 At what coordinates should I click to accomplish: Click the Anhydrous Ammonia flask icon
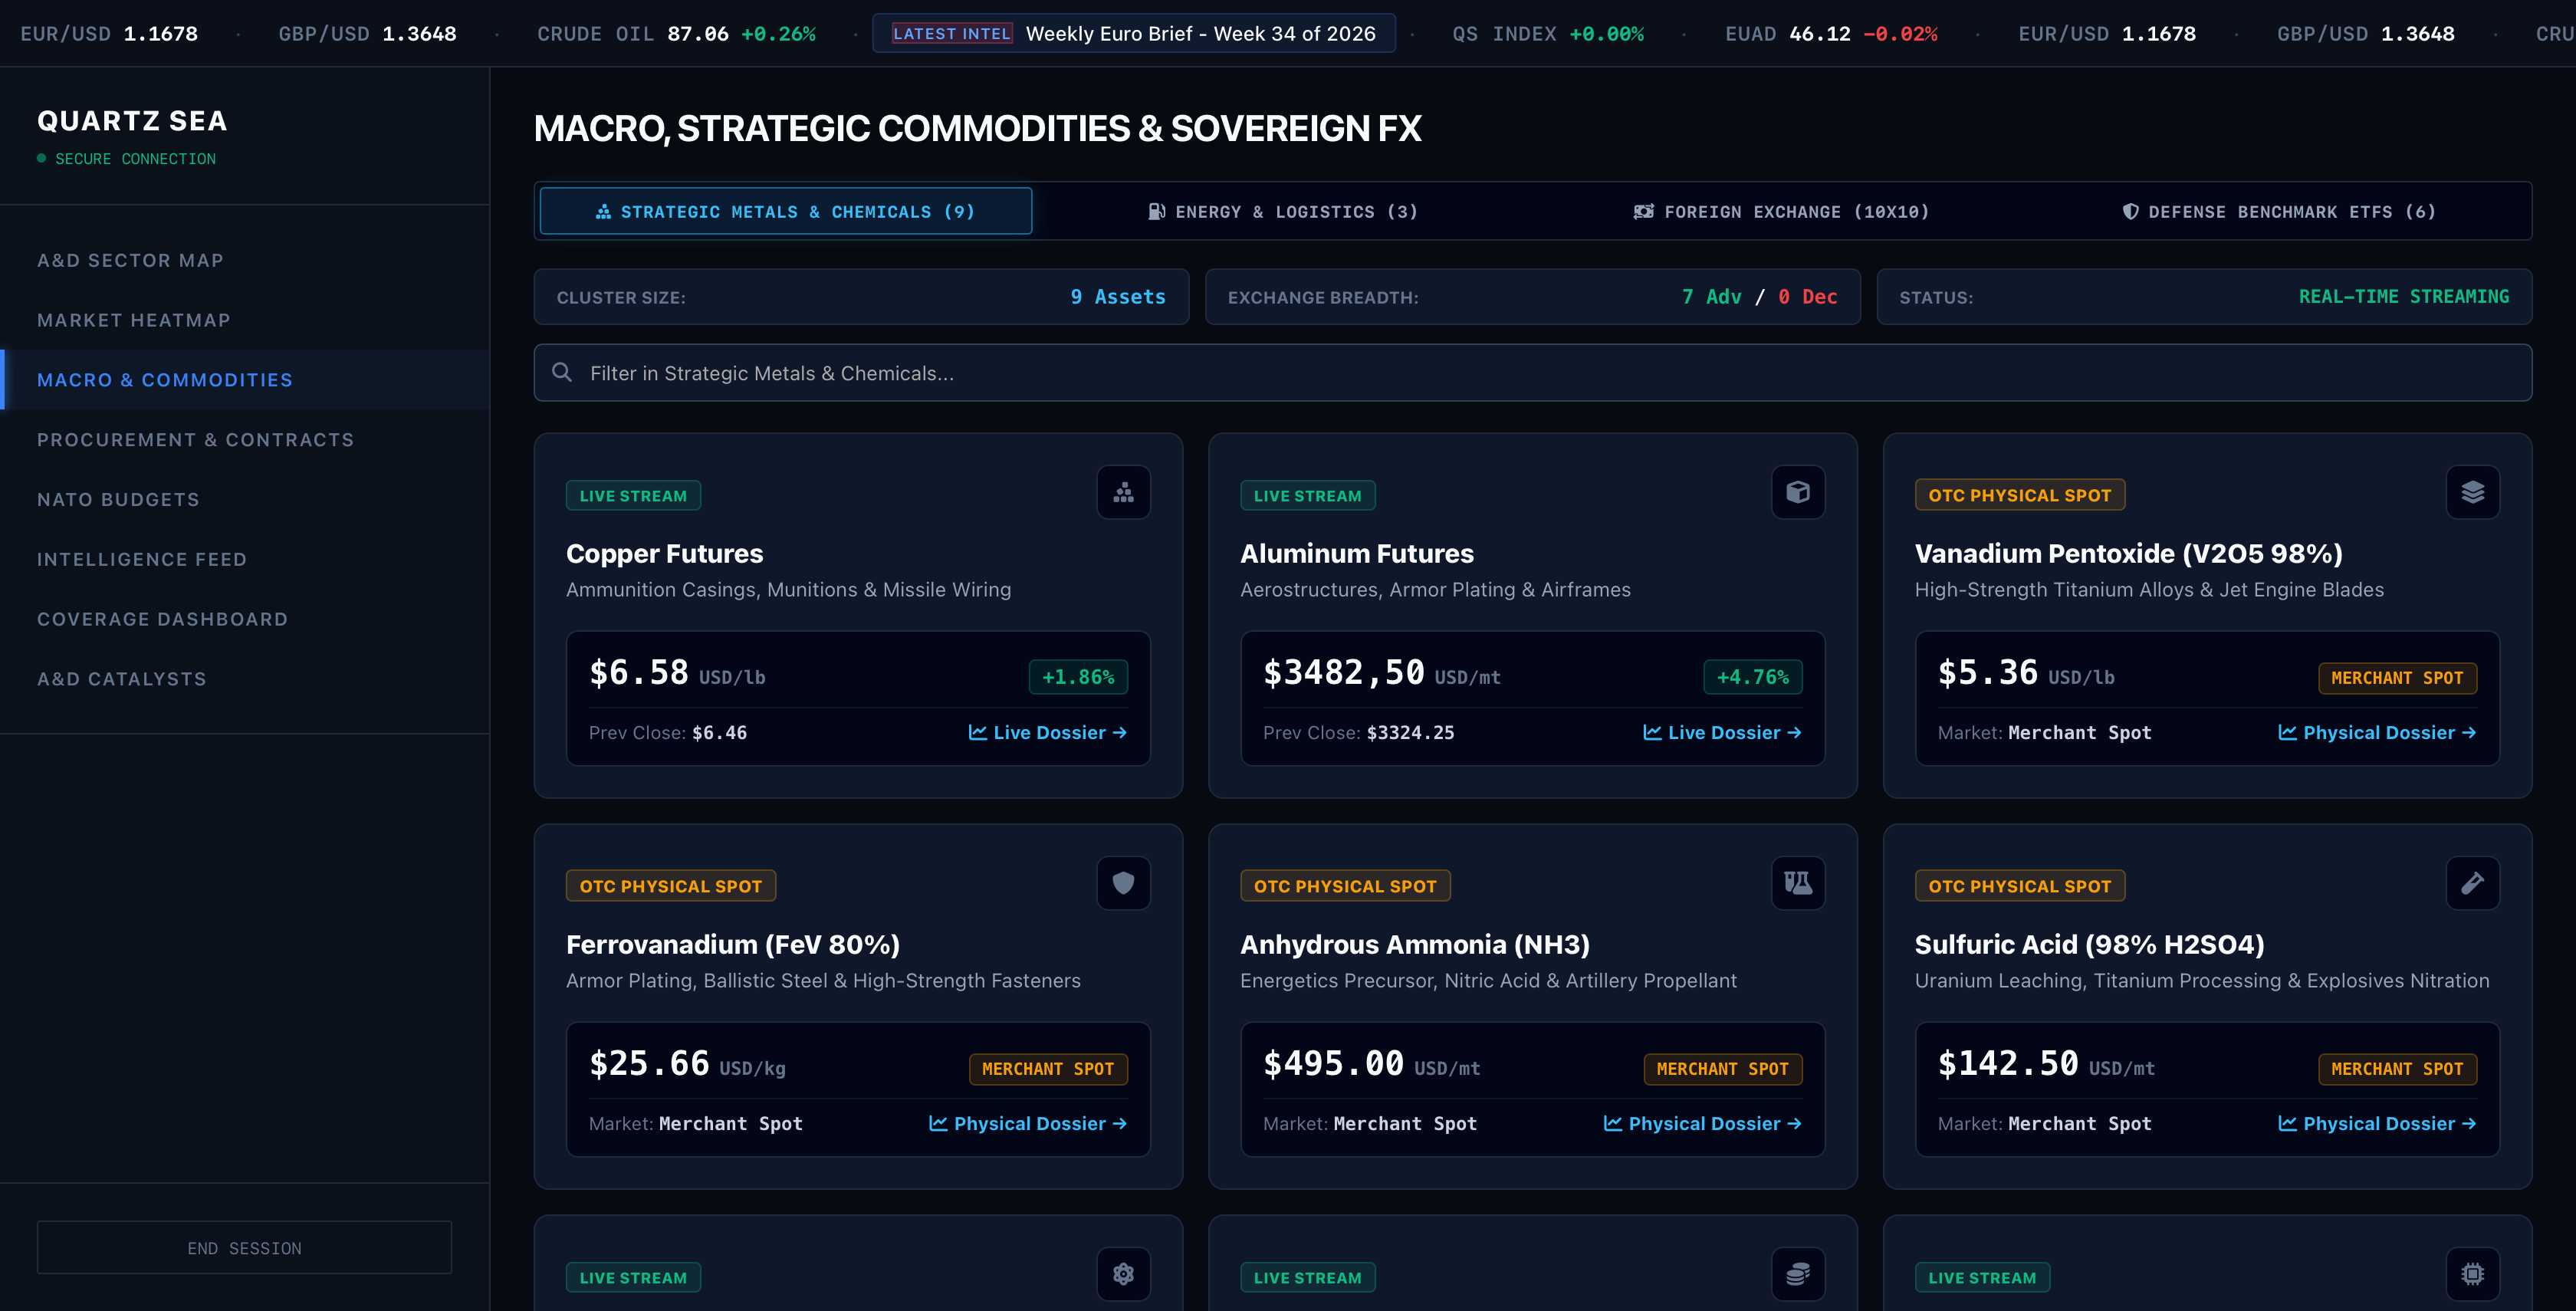coord(1798,883)
